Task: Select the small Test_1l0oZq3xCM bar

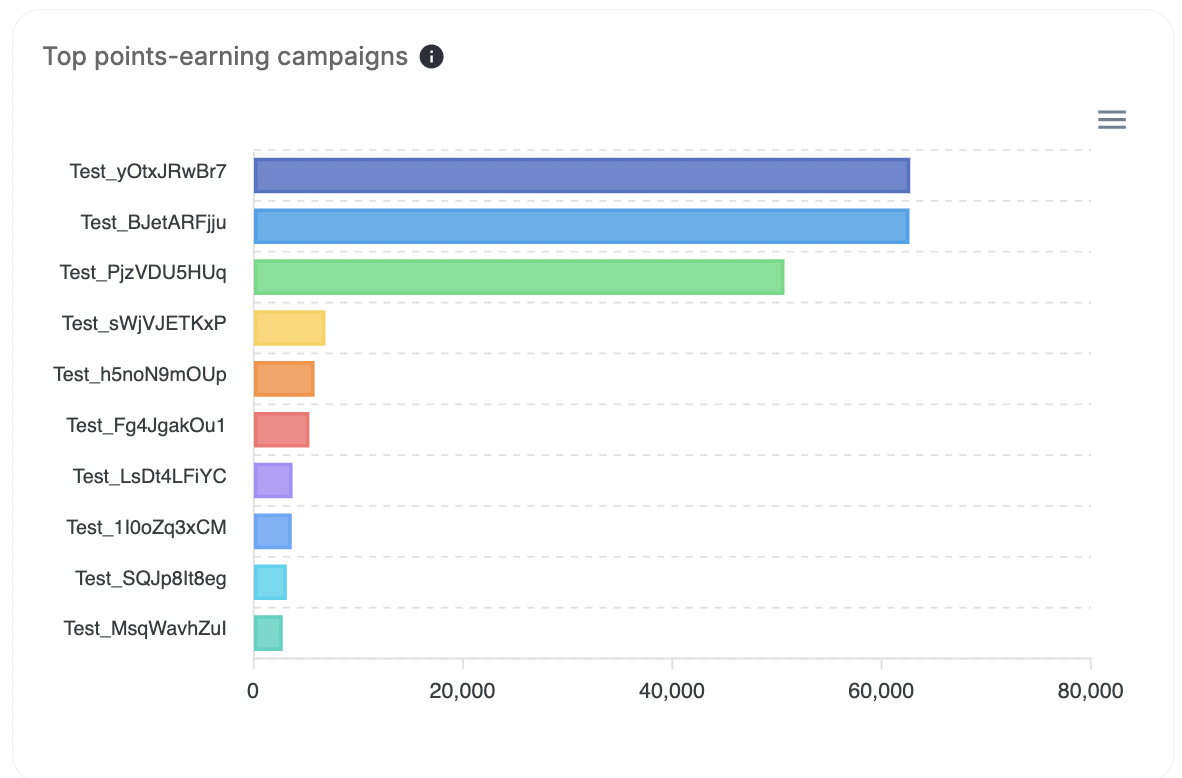Action: pyautogui.click(x=272, y=530)
